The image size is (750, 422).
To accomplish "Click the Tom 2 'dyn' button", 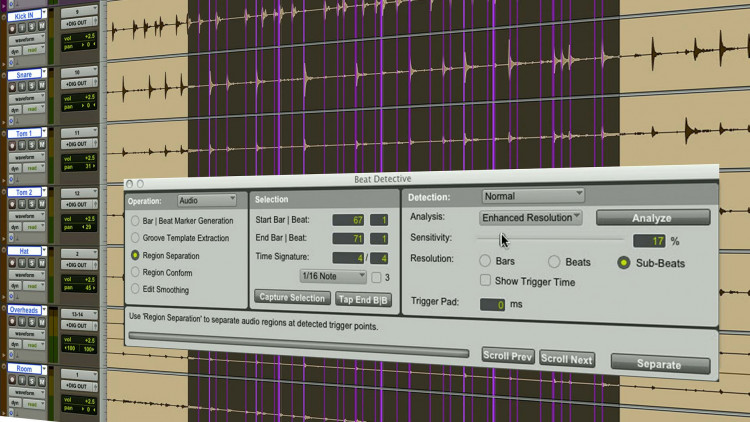I will (15, 227).
